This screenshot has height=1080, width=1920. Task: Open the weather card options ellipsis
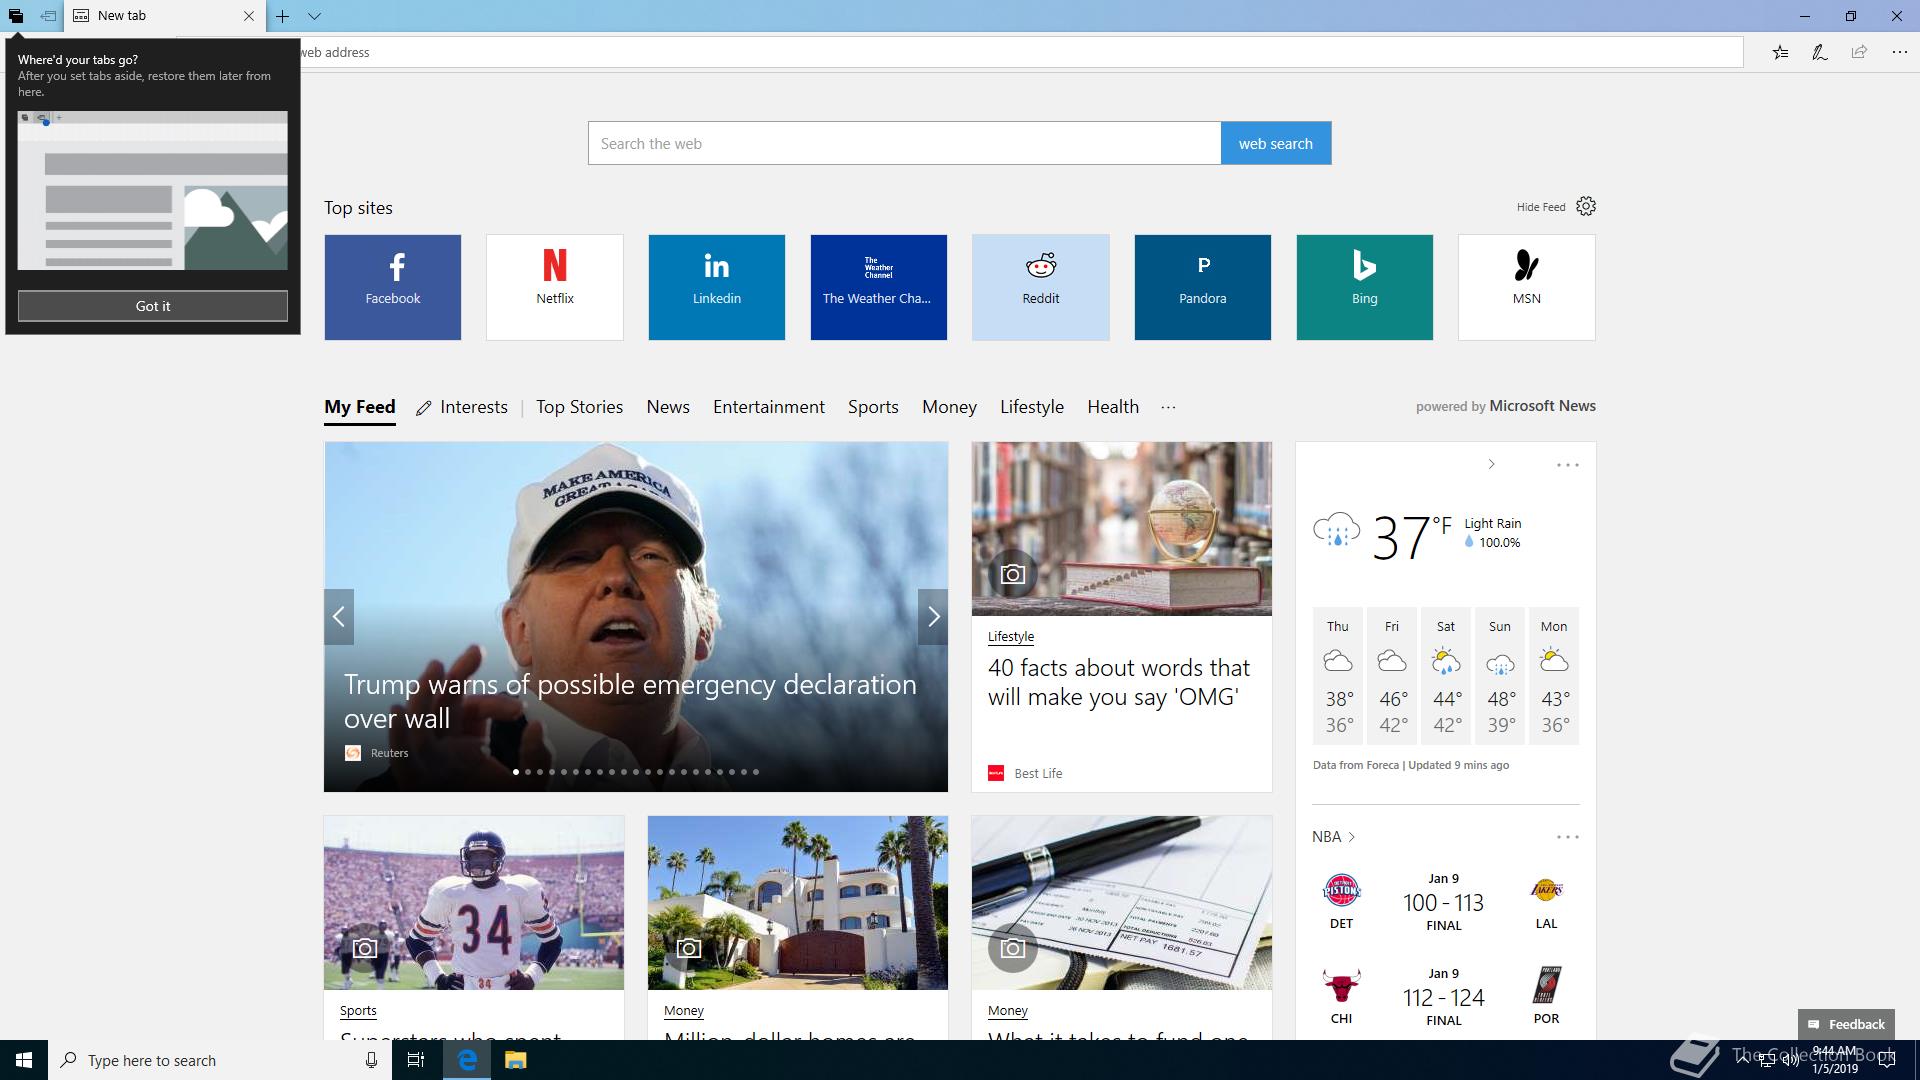[x=1567, y=465]
